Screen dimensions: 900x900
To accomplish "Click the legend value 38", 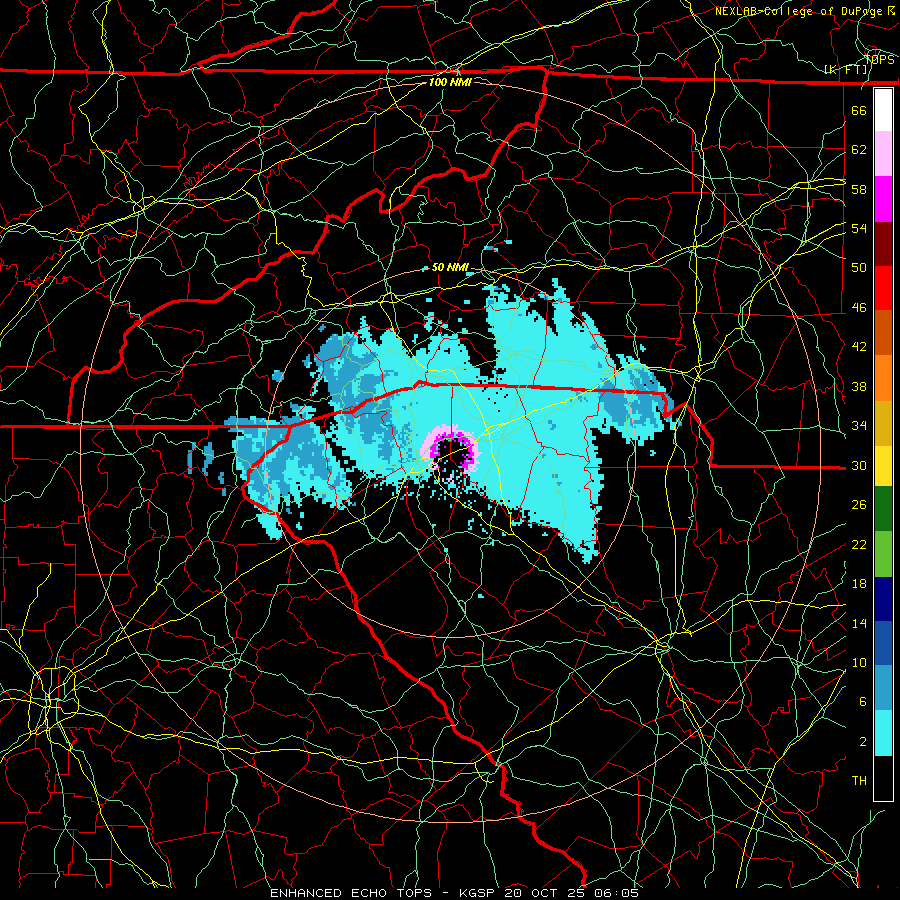I will click(x=859, y=386).
